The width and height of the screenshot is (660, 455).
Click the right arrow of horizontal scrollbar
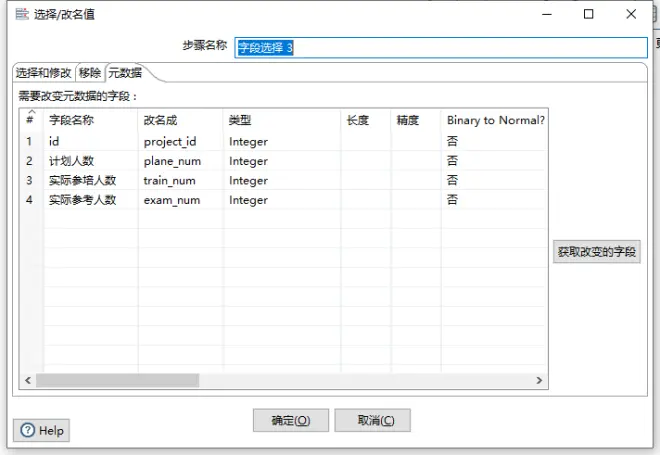click(x=539, y=380)
